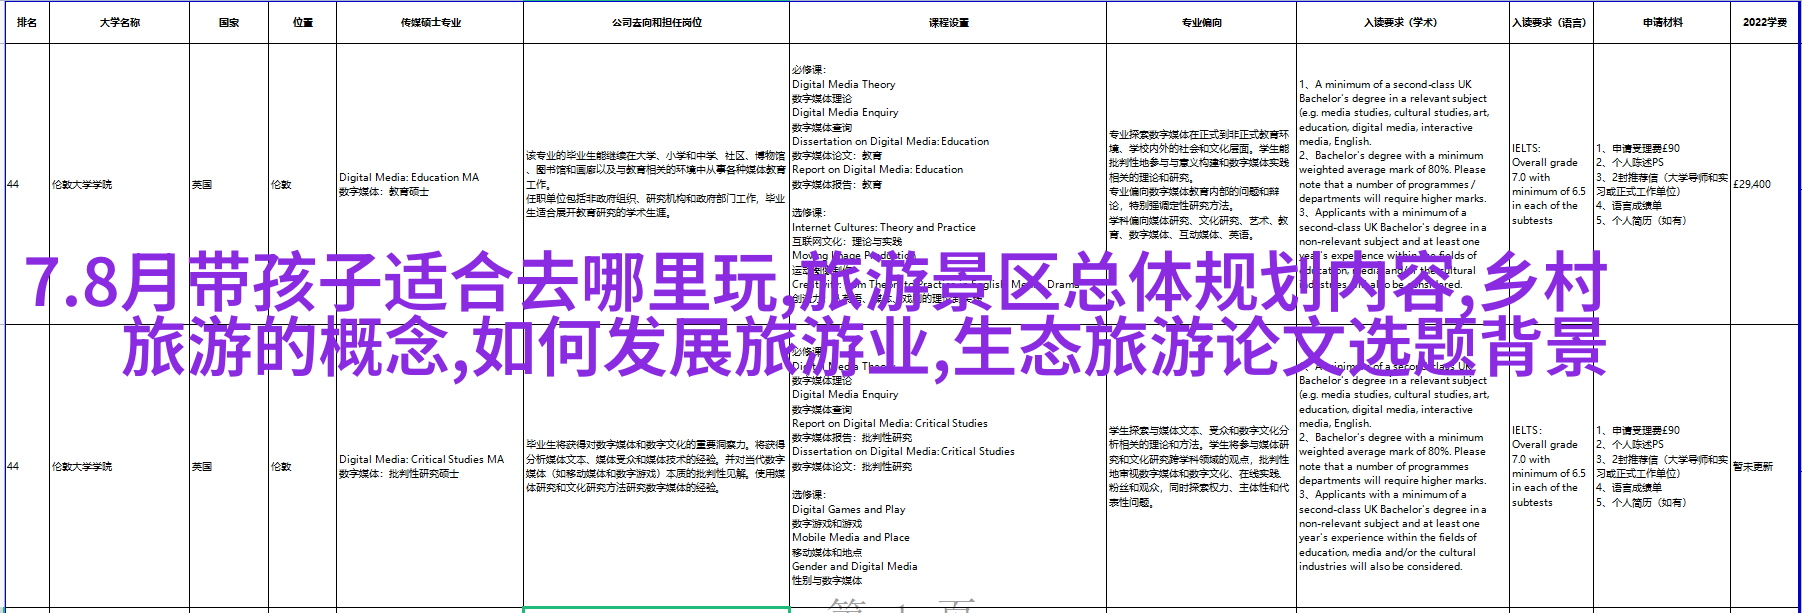Click the course cell listing Digital Games and Play
Screen dimensions: 1802x613
pos(948,466)
